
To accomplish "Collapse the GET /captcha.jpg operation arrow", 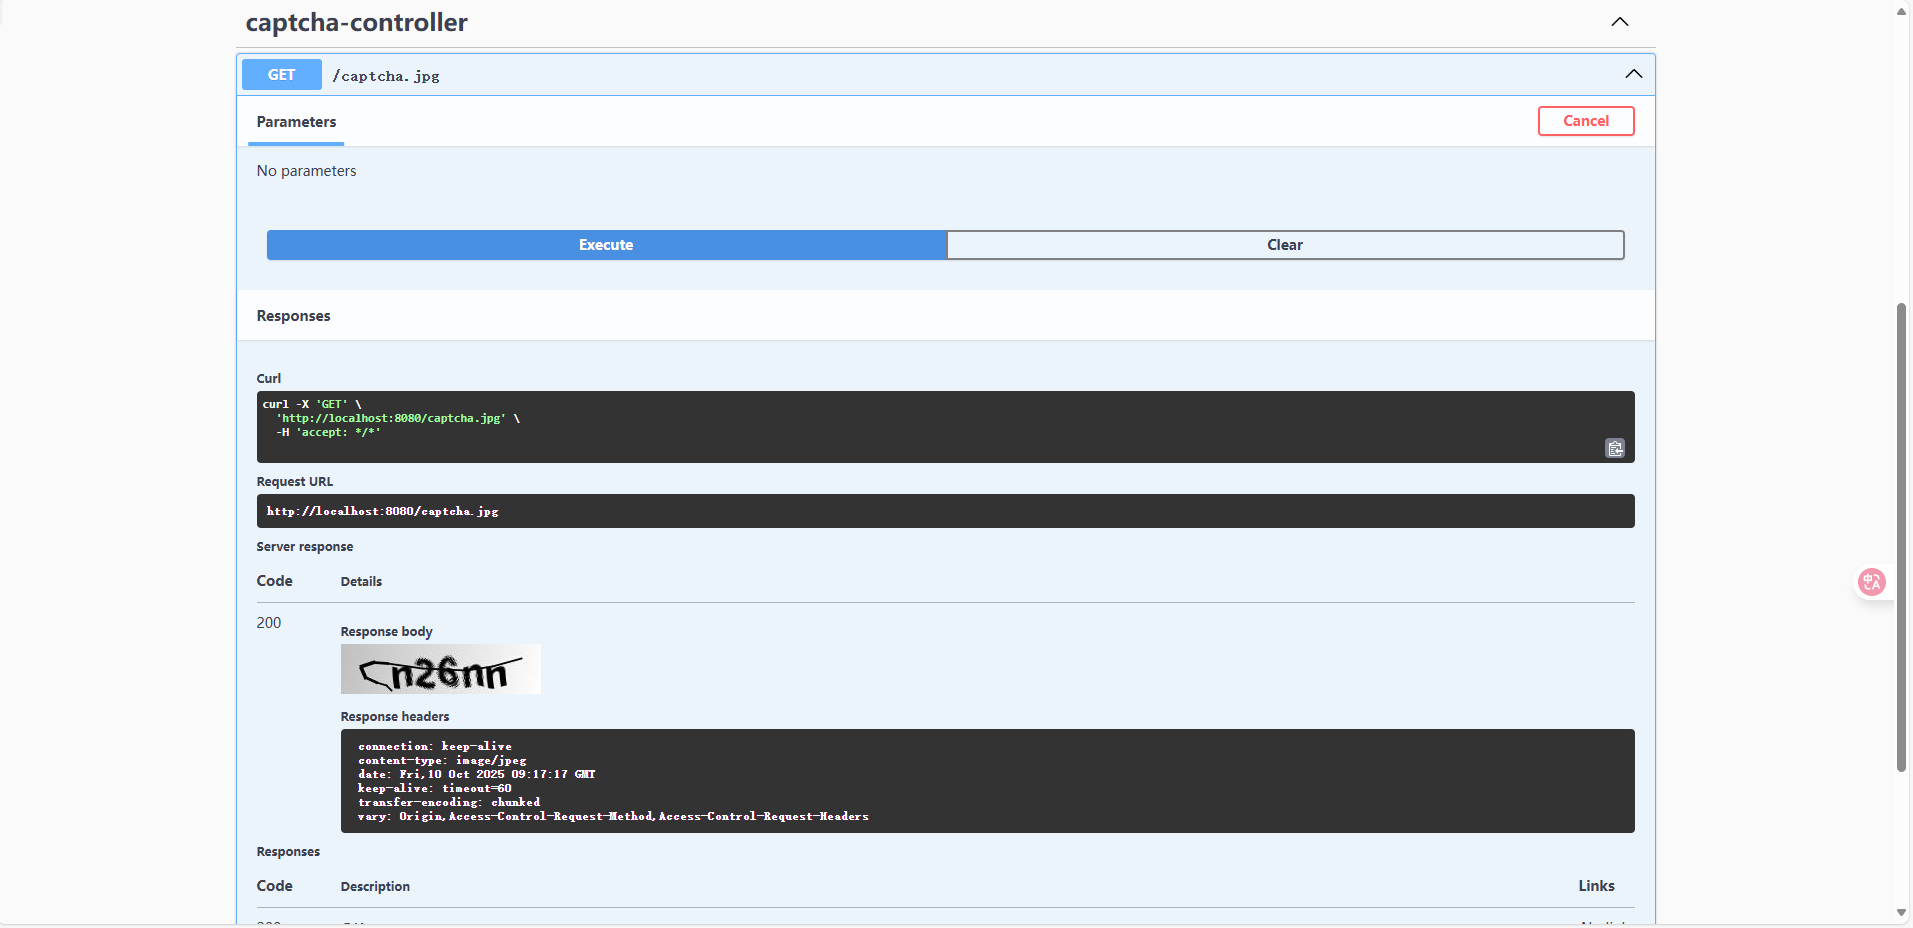I will [1633, 74].
